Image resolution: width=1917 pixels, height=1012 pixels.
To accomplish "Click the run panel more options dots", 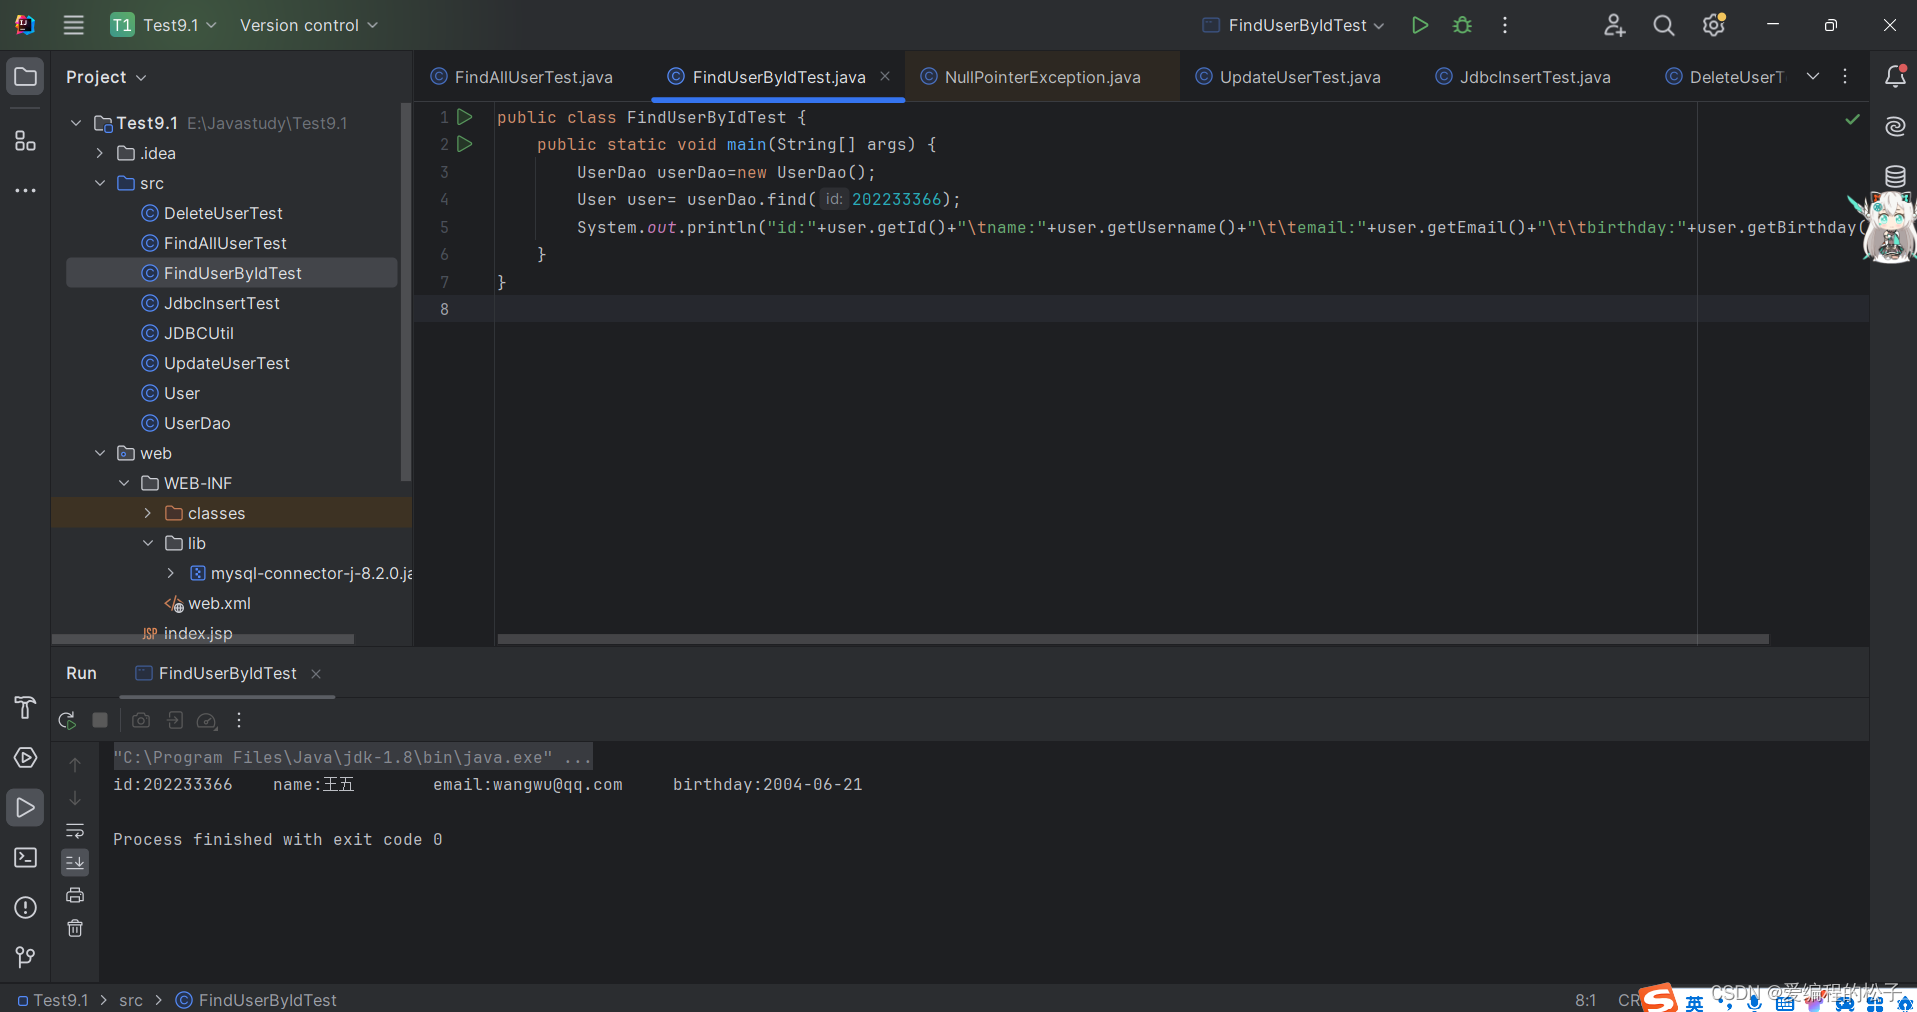I will pos(239,720).
